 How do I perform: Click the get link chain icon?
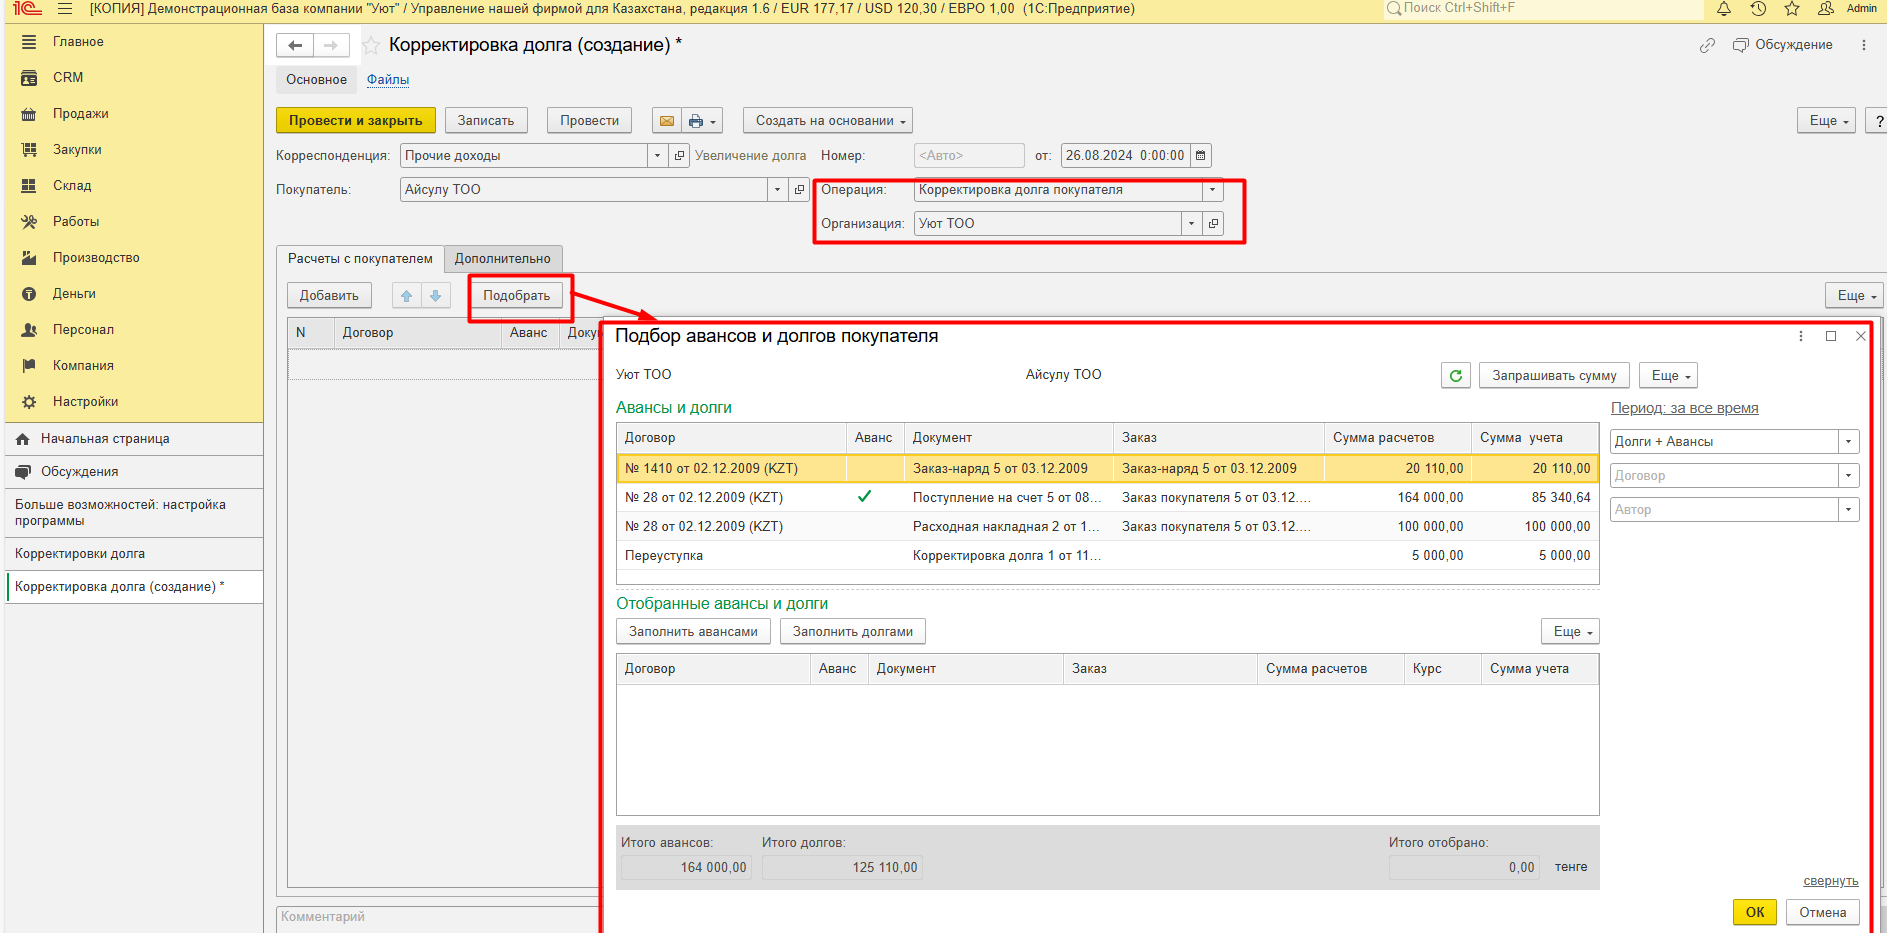pyautogui.click(x=1707, y=46)
